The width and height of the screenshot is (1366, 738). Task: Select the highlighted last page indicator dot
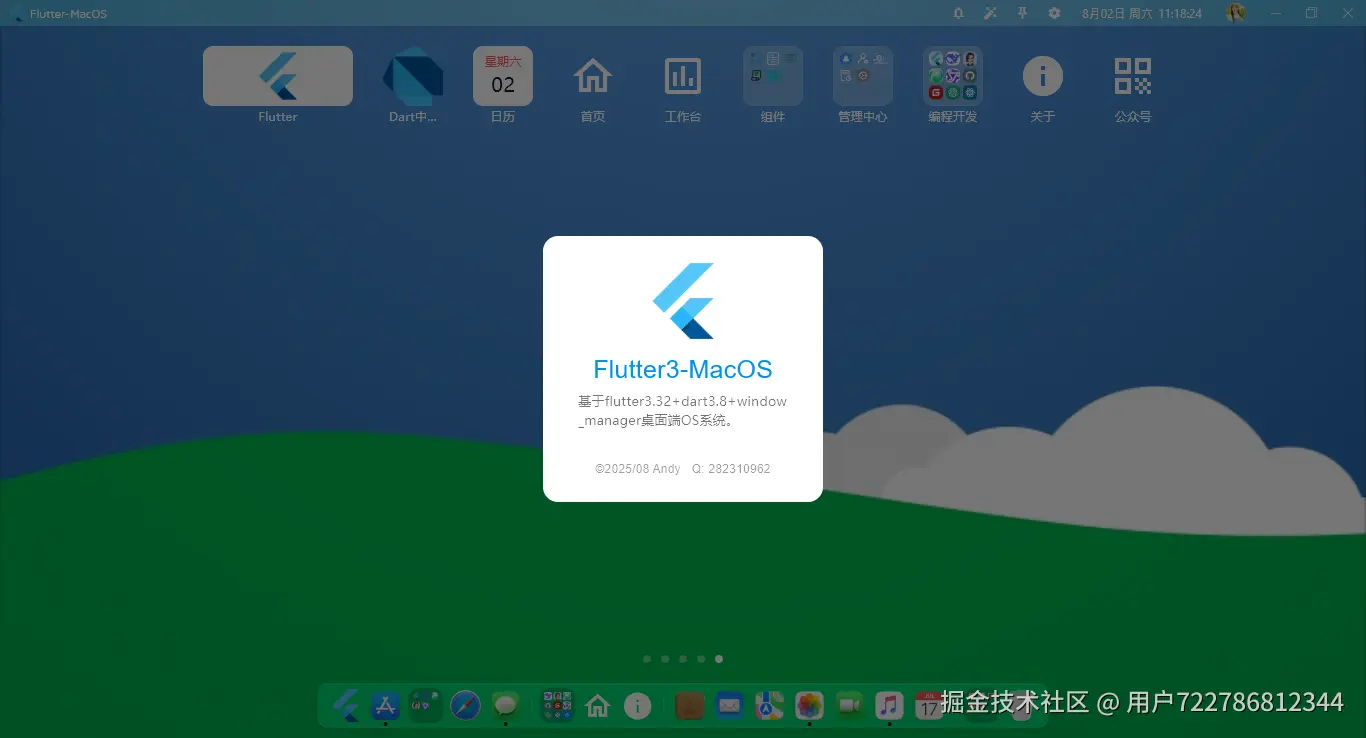tap(719, 659)
